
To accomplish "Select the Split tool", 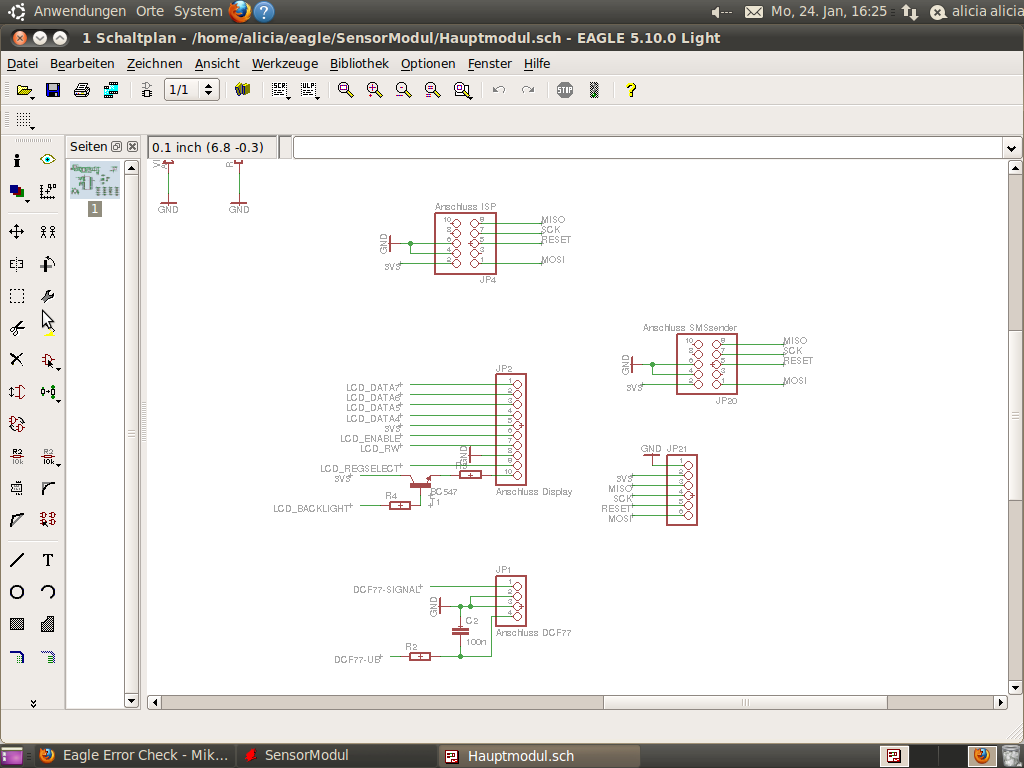I will pos(17,520).
